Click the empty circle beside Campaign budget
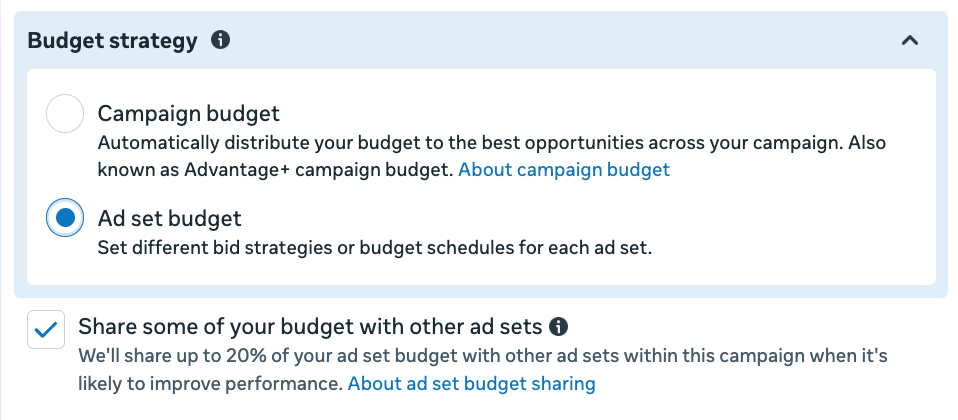 point(65,115)
